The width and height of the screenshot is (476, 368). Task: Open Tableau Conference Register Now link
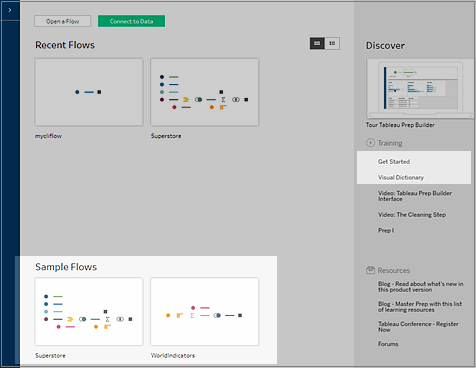pyautogui.click(x=418, y=327)
